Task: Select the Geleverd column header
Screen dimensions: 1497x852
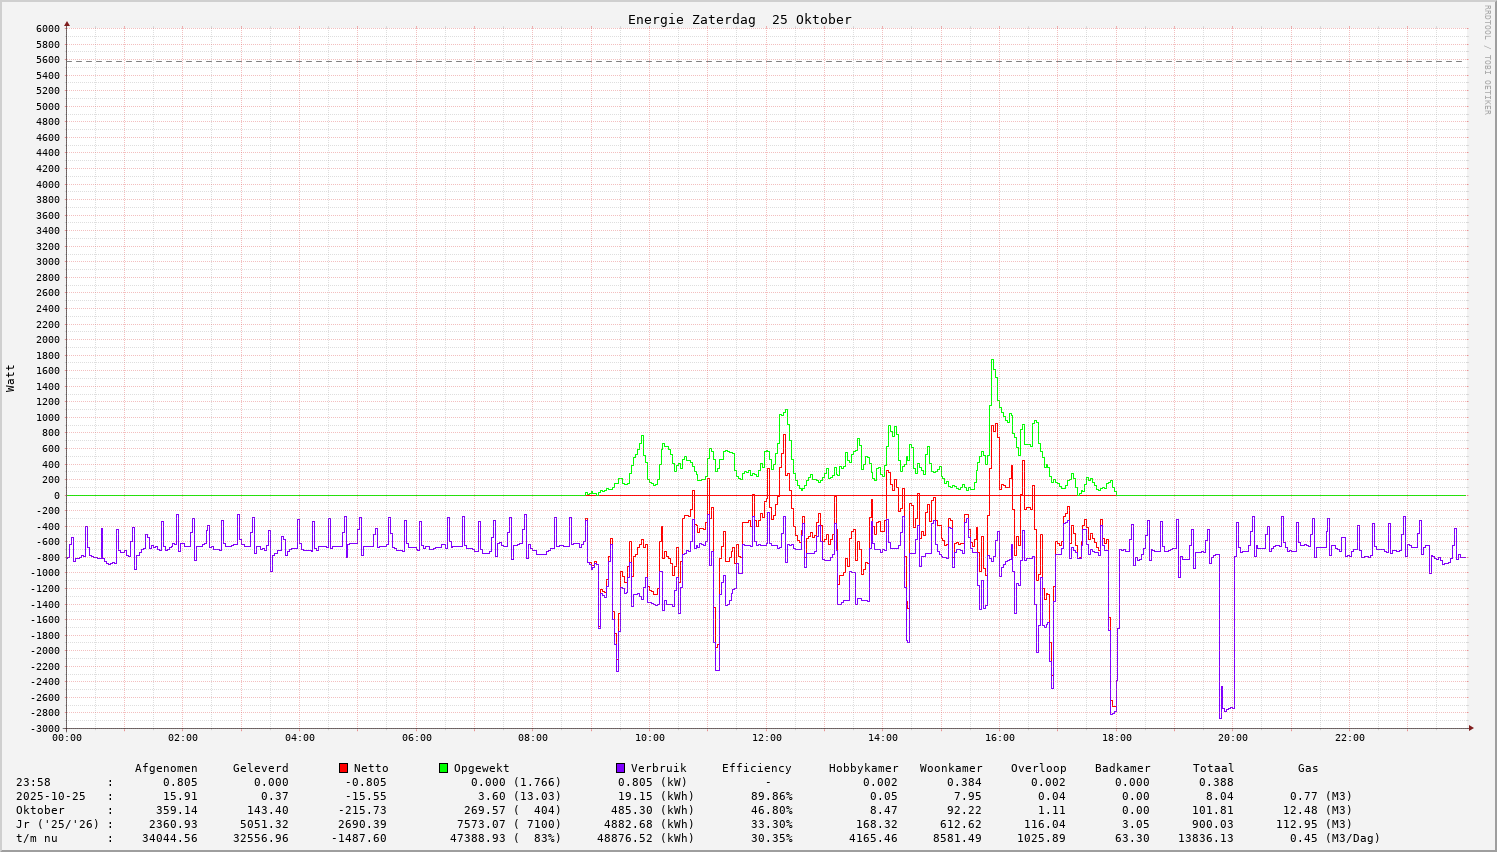Action: [260, 768]
